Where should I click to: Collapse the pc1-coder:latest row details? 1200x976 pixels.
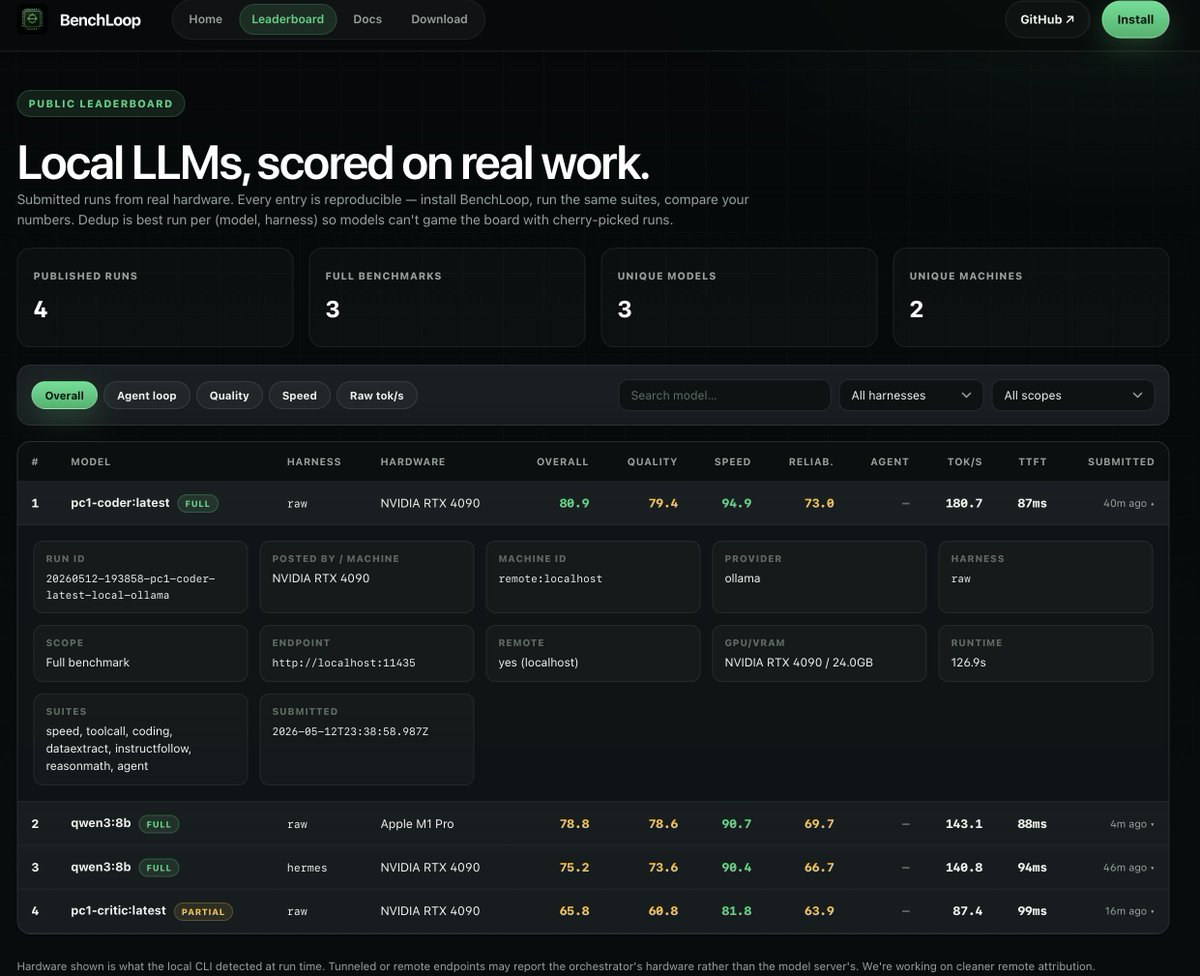point(593,503)
